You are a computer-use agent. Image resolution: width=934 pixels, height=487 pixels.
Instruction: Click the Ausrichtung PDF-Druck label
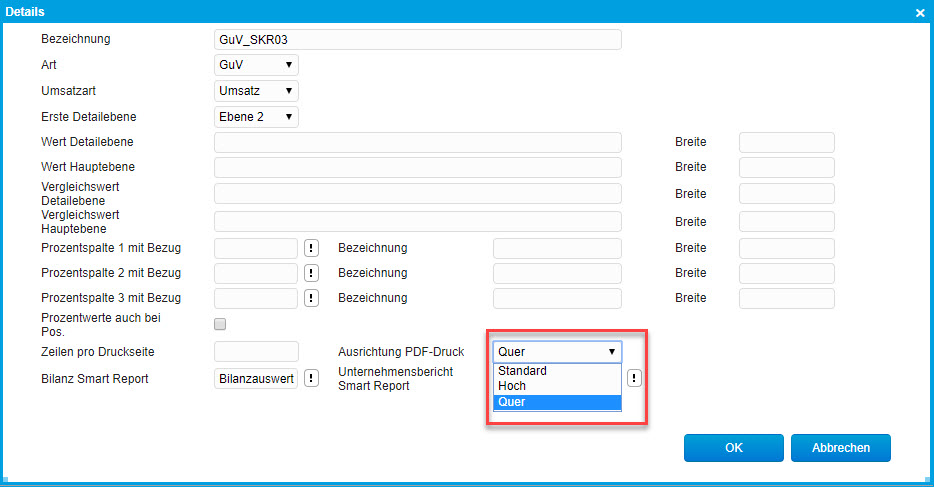401,352
